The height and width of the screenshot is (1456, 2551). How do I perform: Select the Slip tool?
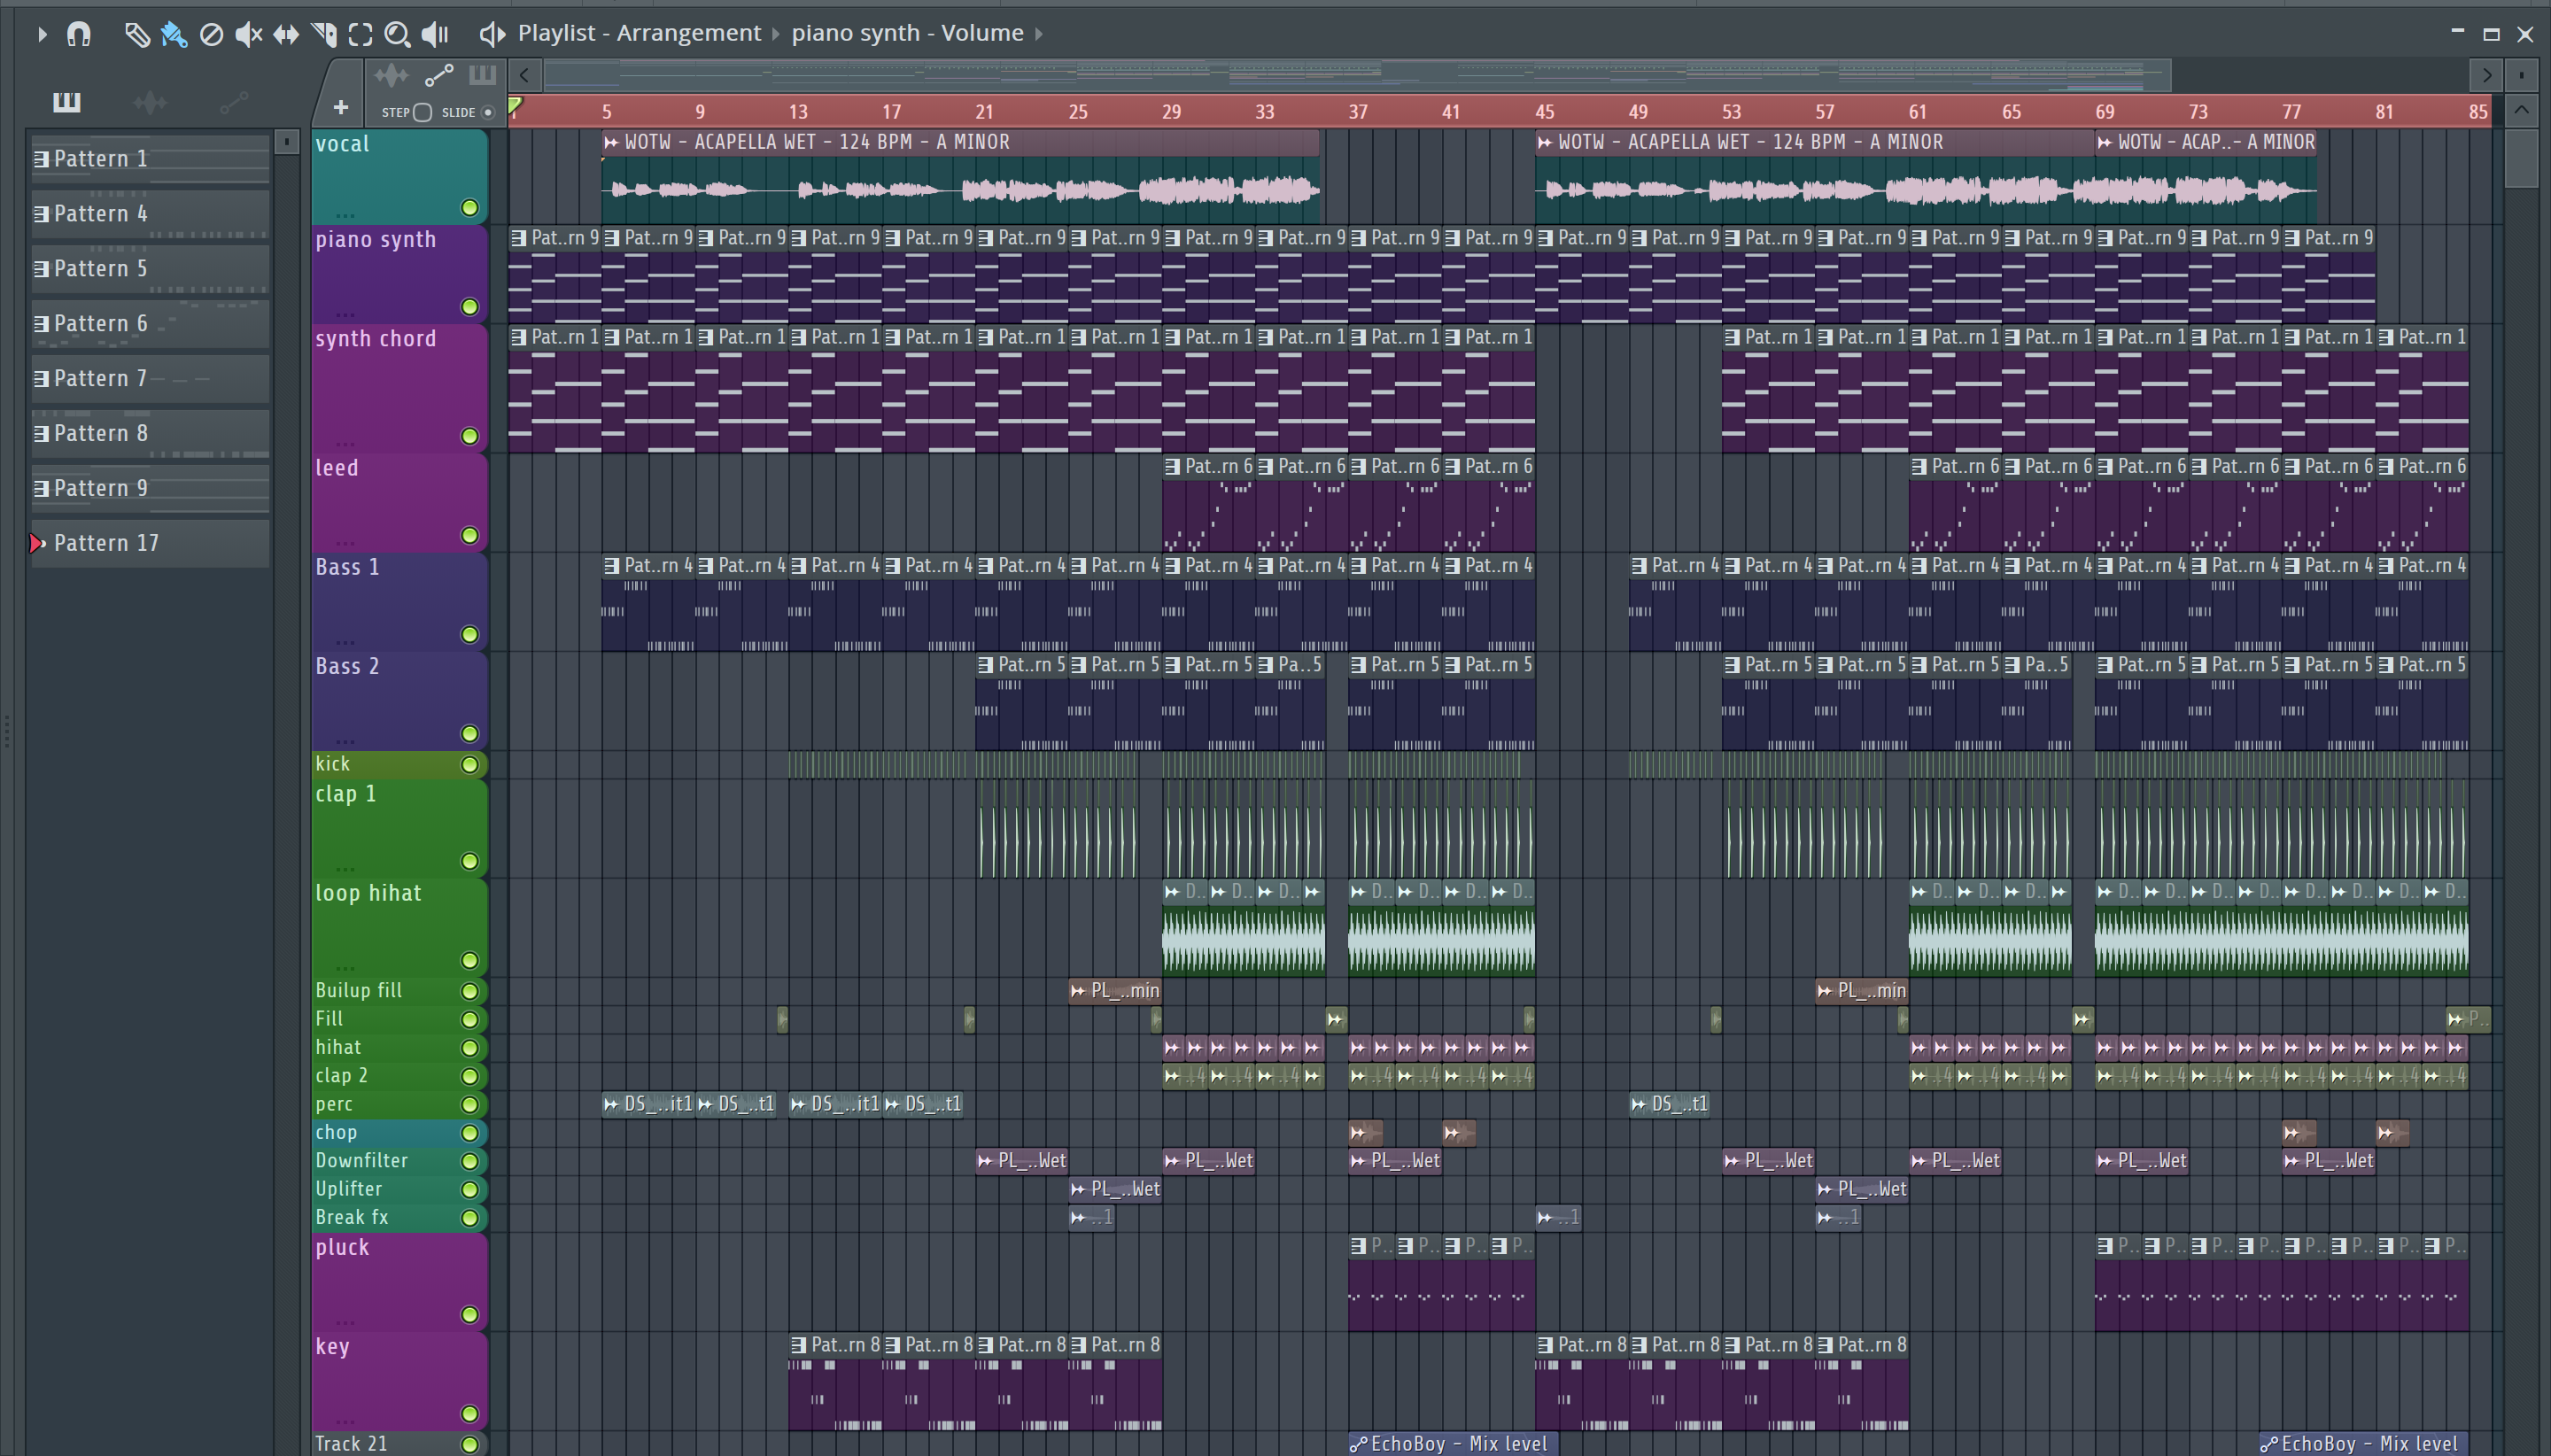[x=286, y=34]
